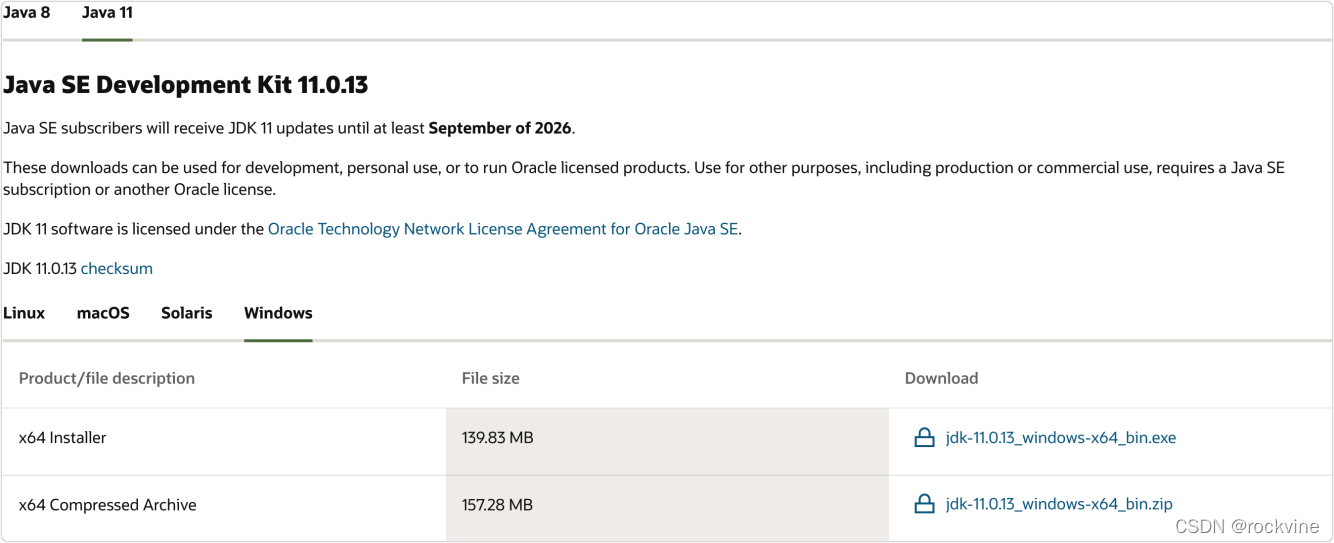This screenshot has height=543, width=1334.
Task: Open the Linux downloads tab
Action: (24, 313)
